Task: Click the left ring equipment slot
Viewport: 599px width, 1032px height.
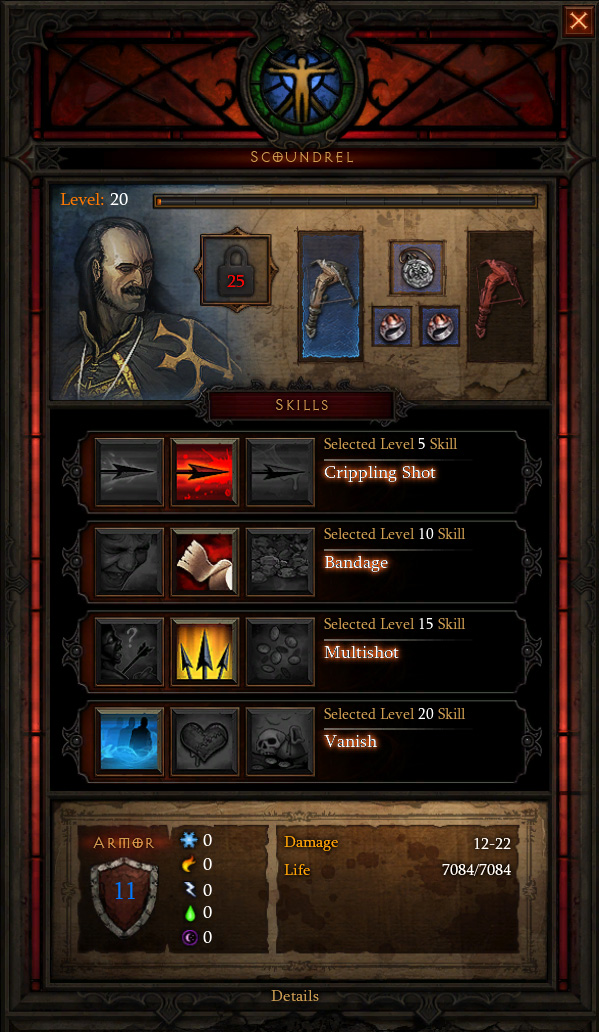Action: point(392,326)
